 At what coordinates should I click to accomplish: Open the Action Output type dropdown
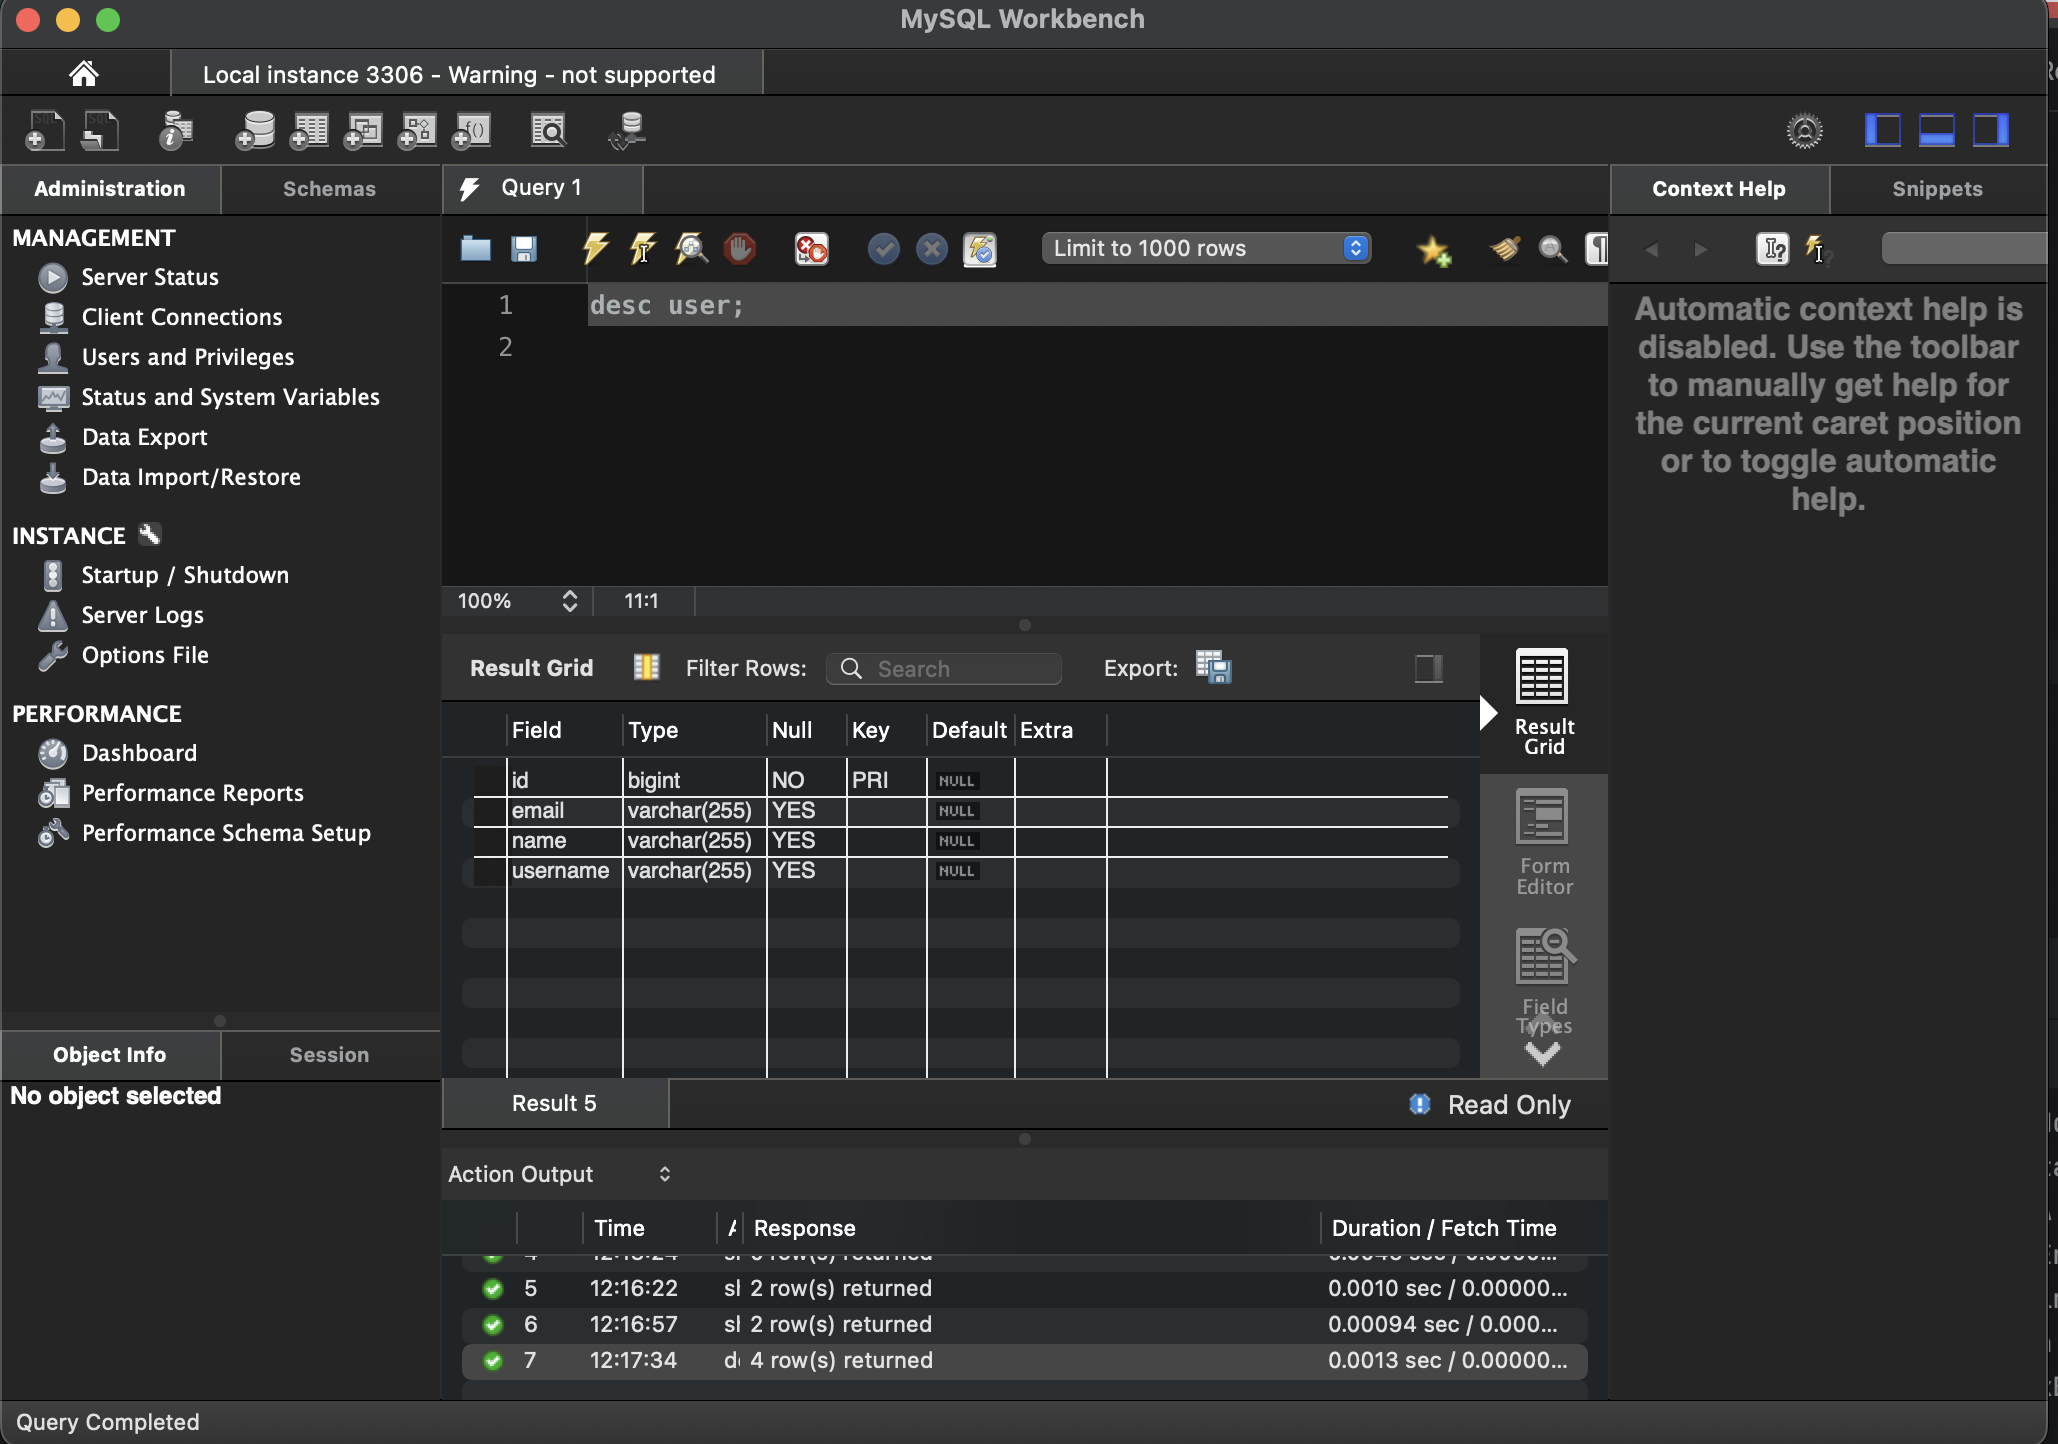pyautogui.click(x=560, y=1174)
